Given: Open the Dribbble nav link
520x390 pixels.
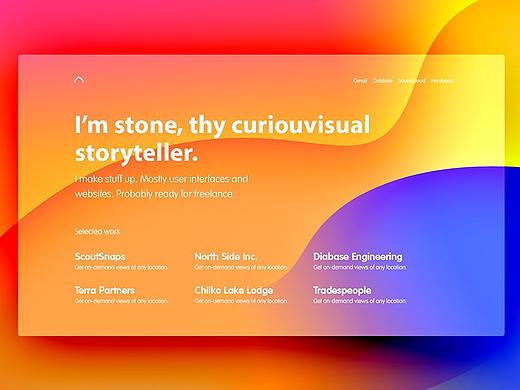Looking at the screenshot, I should 382,81.
